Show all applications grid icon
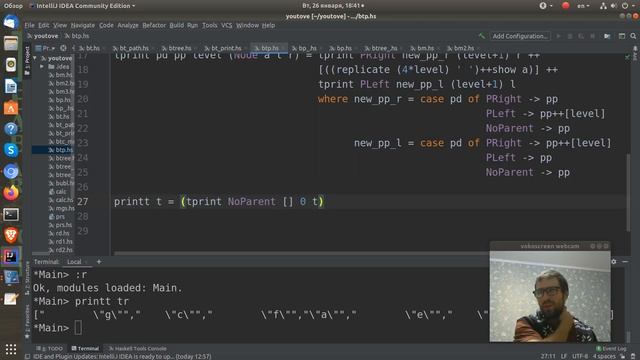Image resolution: width=640 pixels, height=360 pixels. pyautogui.click(x=11, y=349)
